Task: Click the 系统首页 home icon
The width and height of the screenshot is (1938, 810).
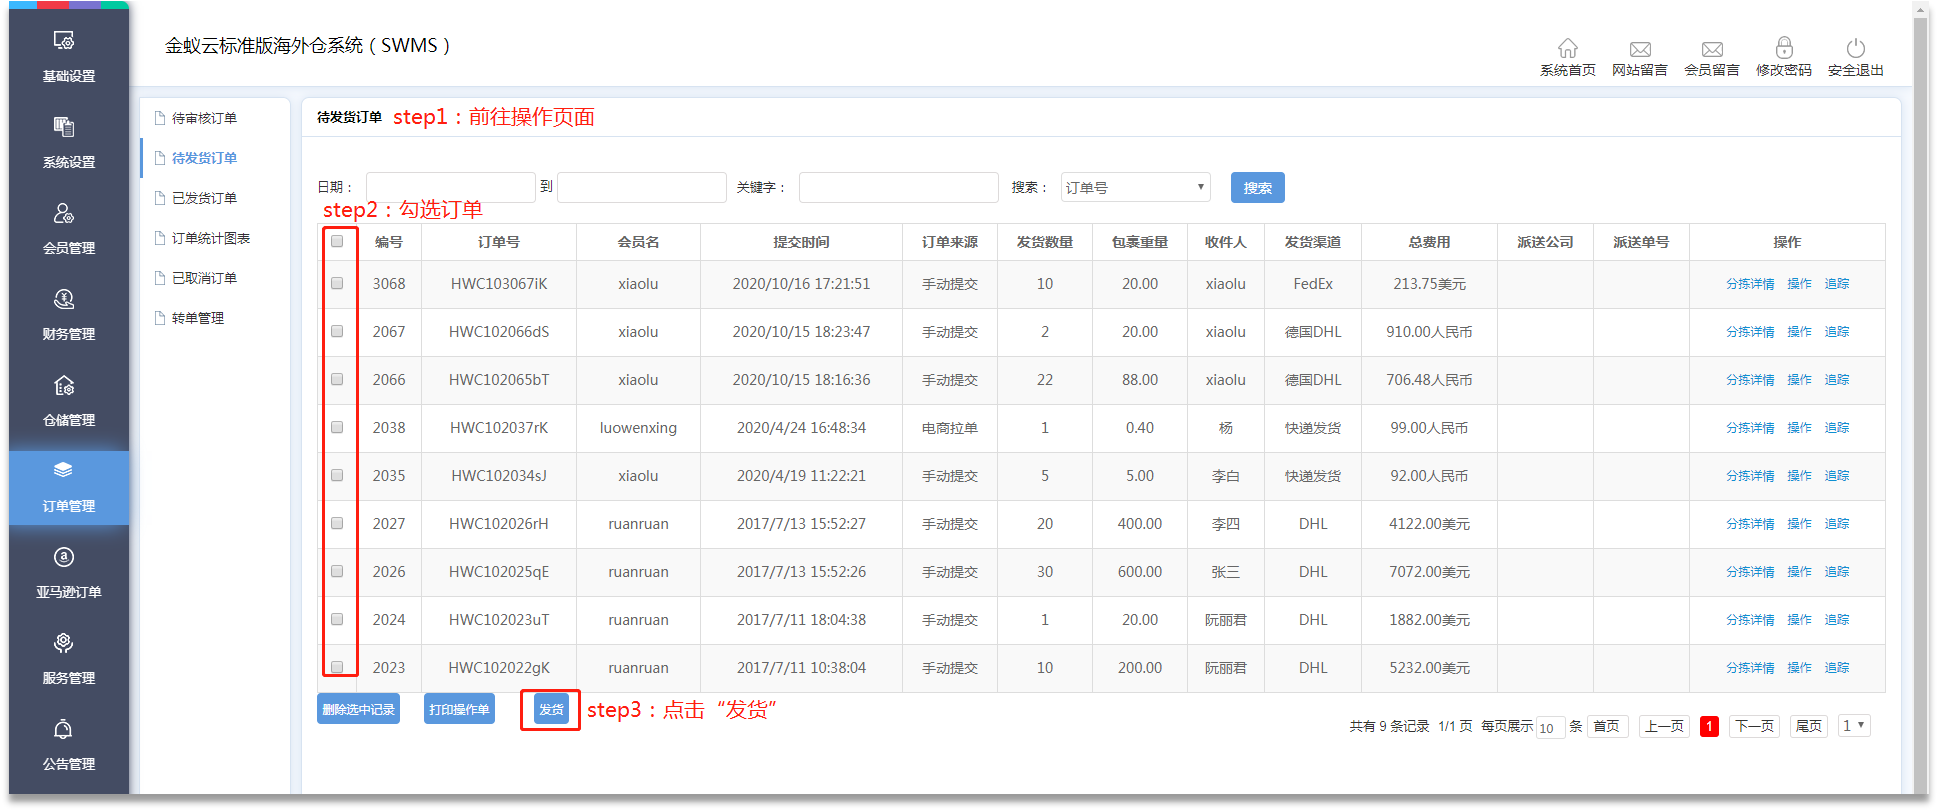Action: point(1567,48)
